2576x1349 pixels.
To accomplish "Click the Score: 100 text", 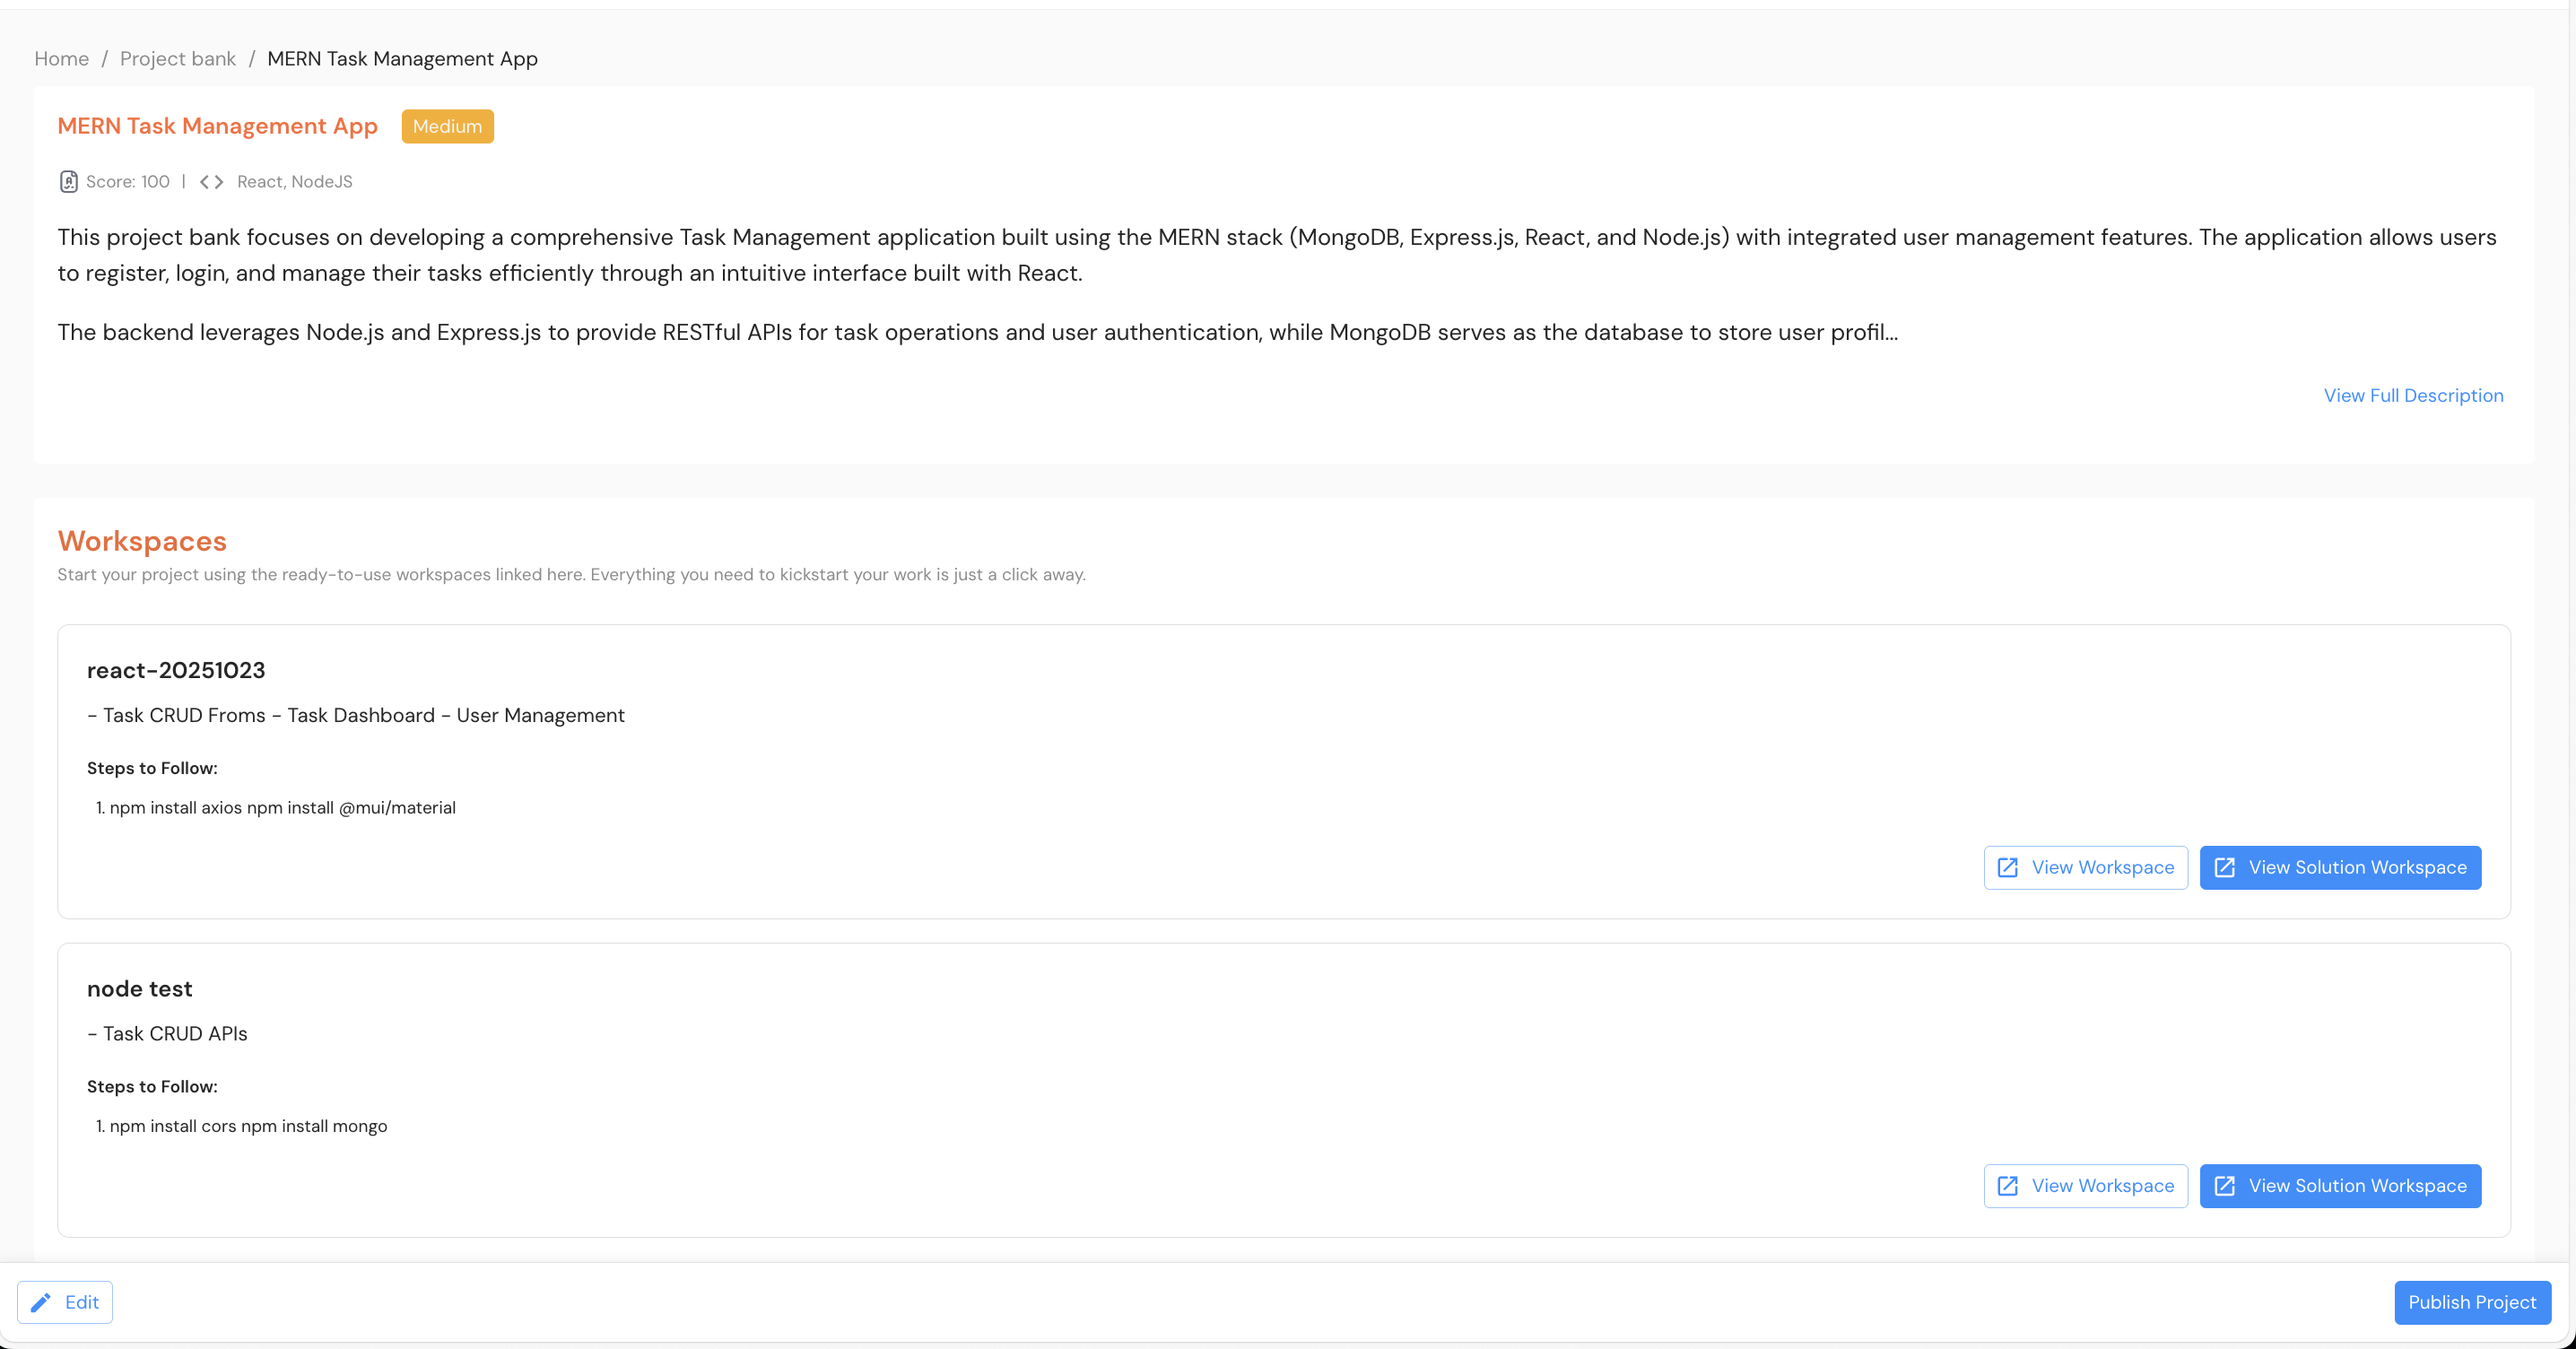I will coord(127,181).
